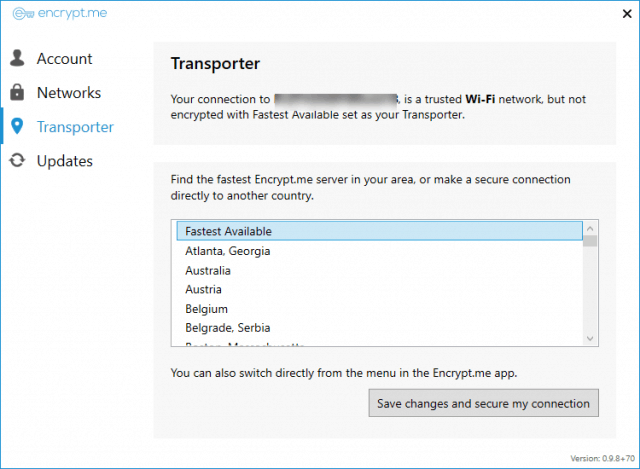The image size is (640, 469).
Task: Select Atlanta, Georgia server
Action: [380, 251]
